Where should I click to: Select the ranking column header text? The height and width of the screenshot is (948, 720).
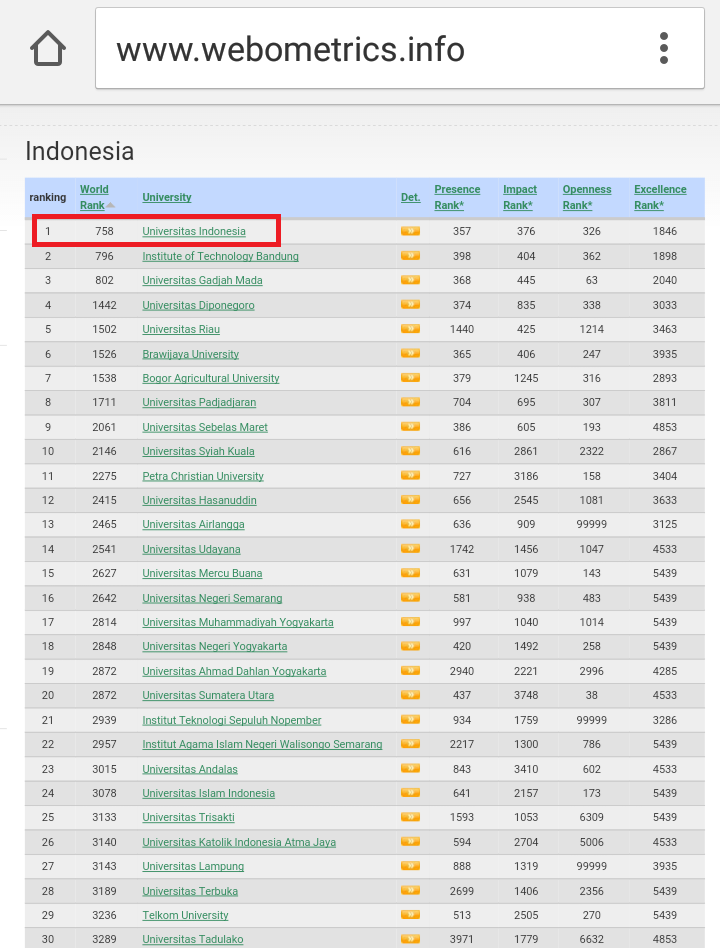point(48,197)
